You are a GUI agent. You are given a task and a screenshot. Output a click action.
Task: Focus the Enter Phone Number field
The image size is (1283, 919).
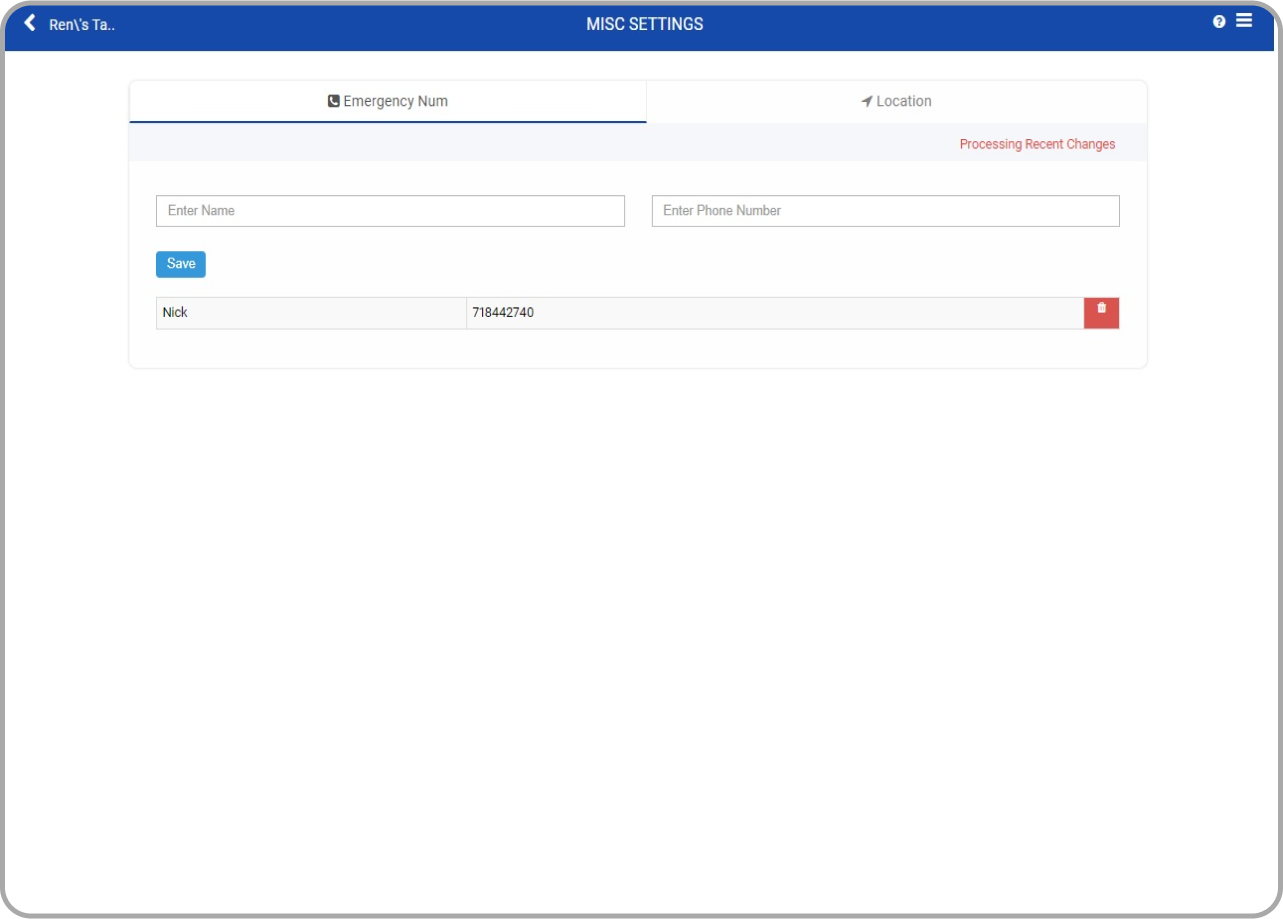point(885,211)
